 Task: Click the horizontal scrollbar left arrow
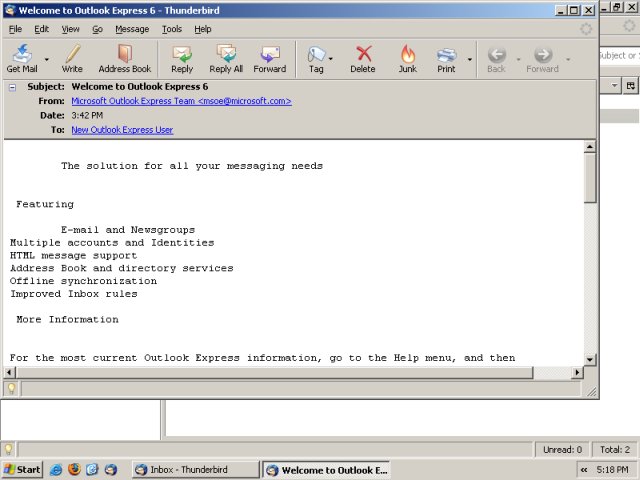(x=10, y=372)
